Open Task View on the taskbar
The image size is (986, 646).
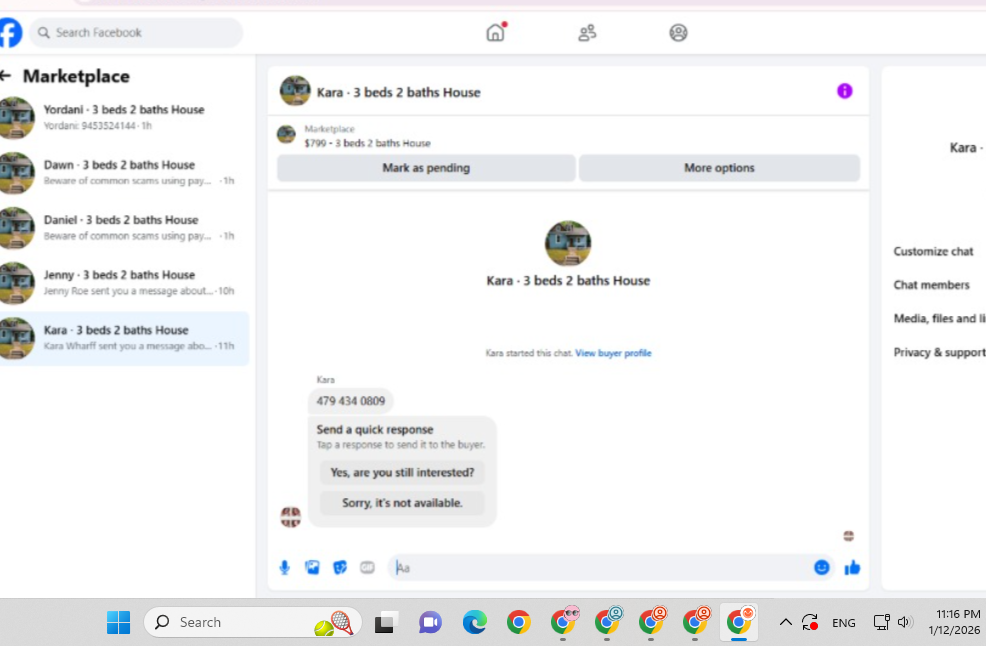386,622
